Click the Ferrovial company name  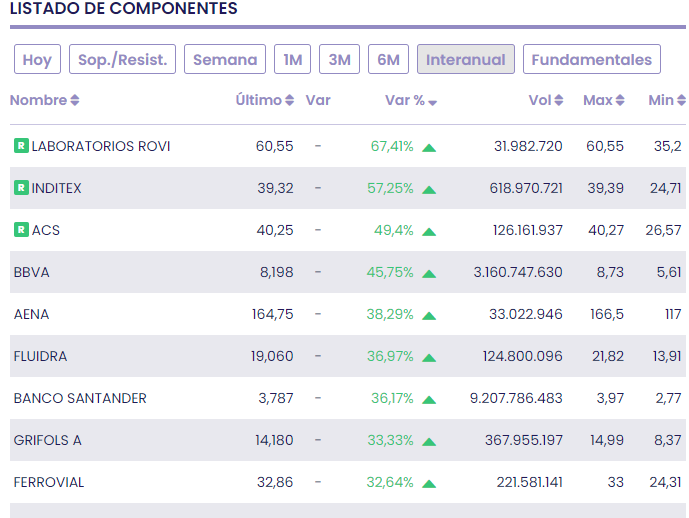point(49,482)
